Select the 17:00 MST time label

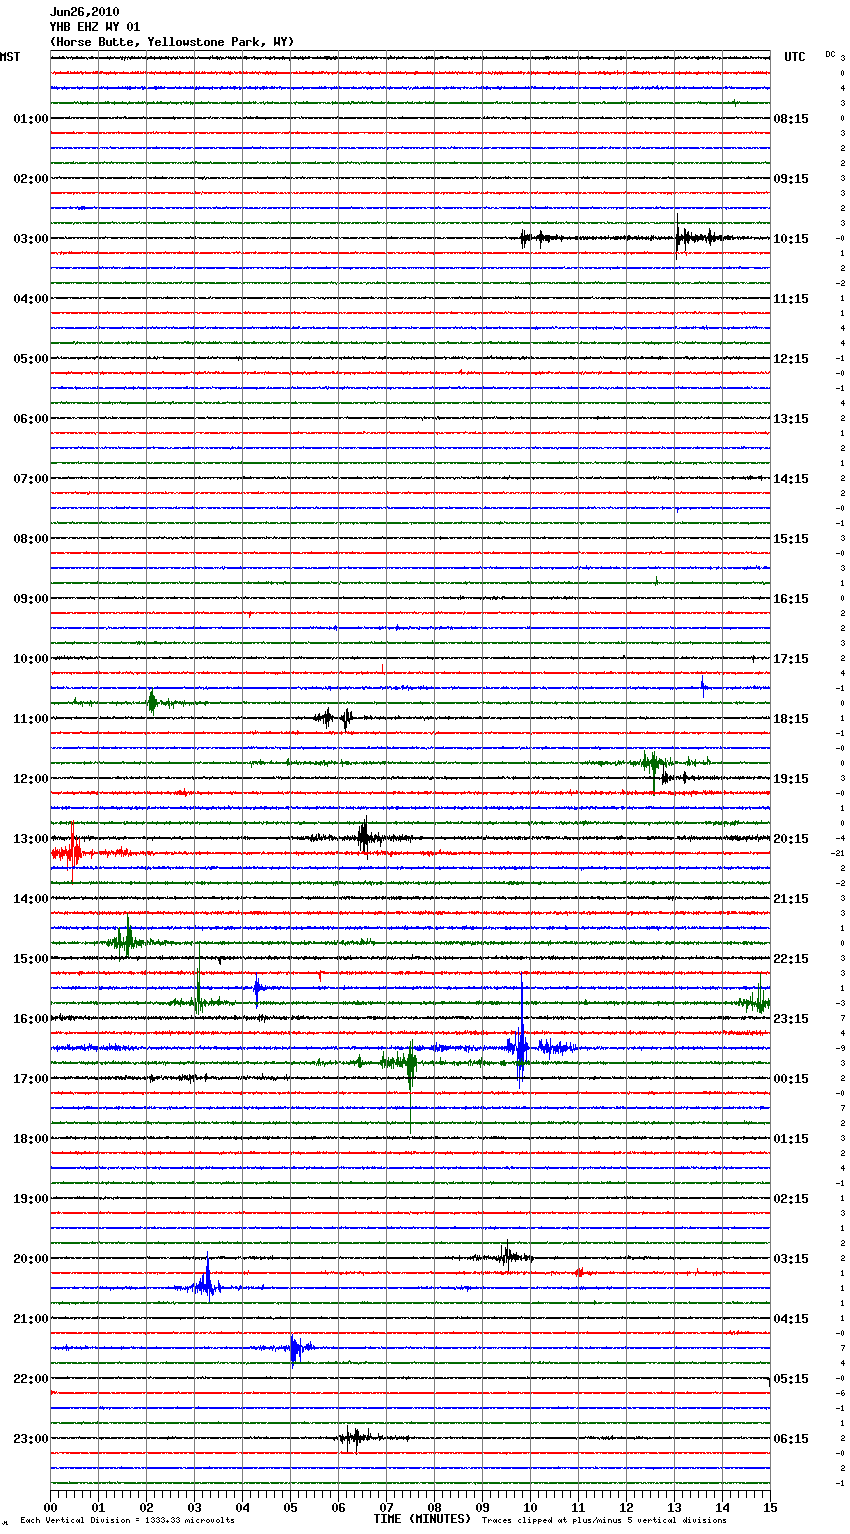click(31, 1079)
